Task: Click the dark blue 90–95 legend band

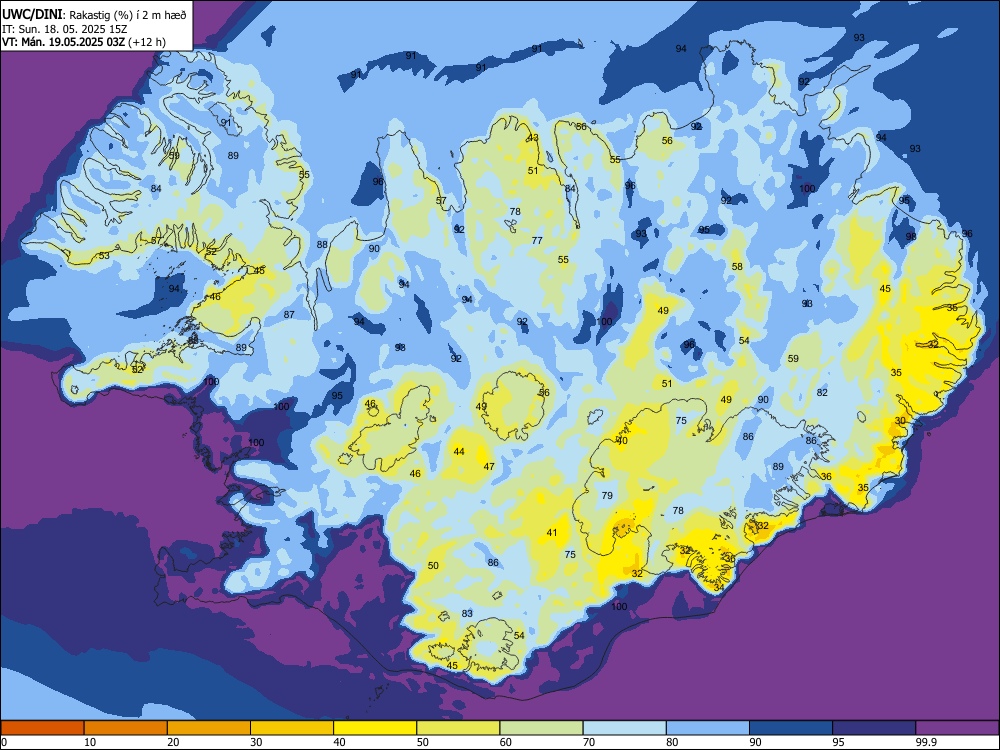Action: coord(791,728)
